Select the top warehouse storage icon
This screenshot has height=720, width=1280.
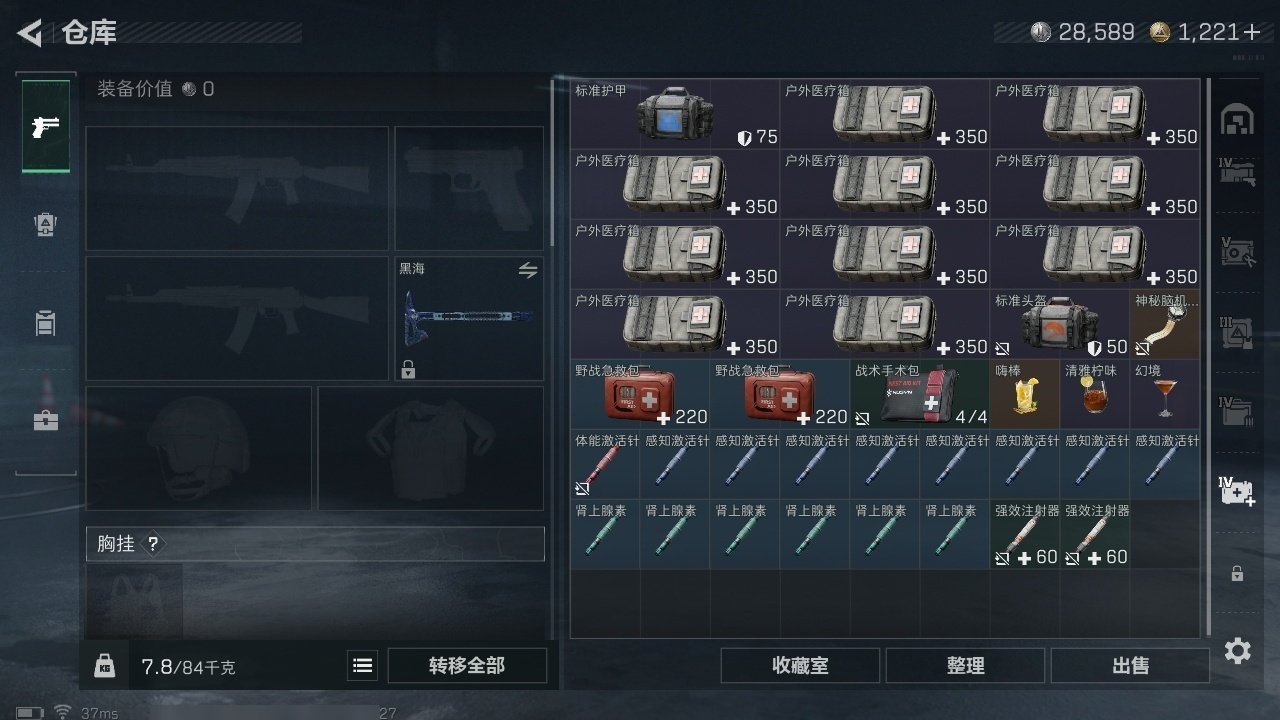pyautogui.click(x=1237, y=120)
